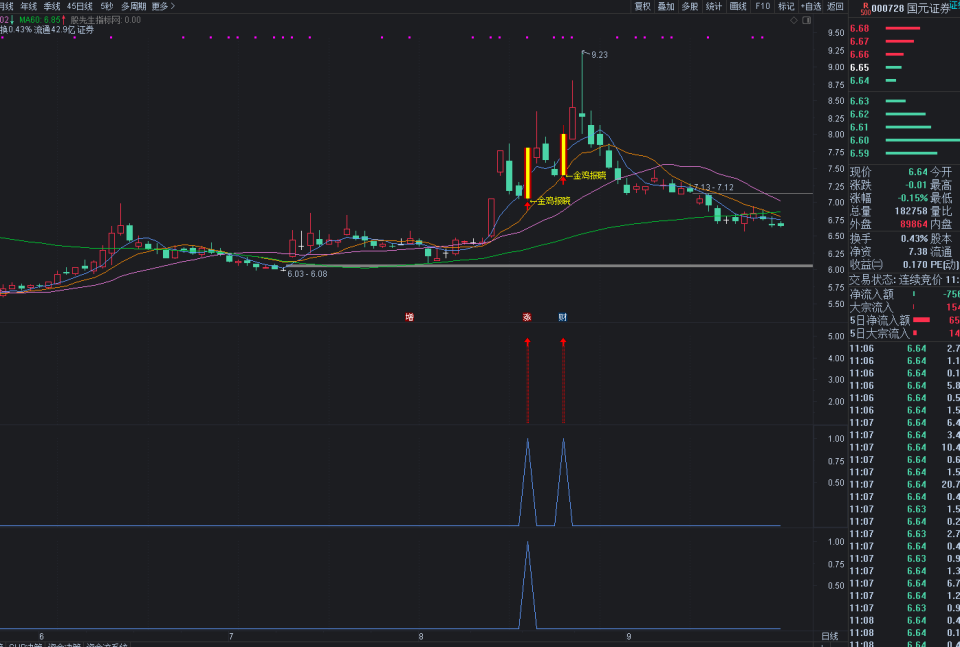The image size is (960, 647).
Task: Click the 增 event marker below chart
Action: pyautogui.click(x=410, y=316)
